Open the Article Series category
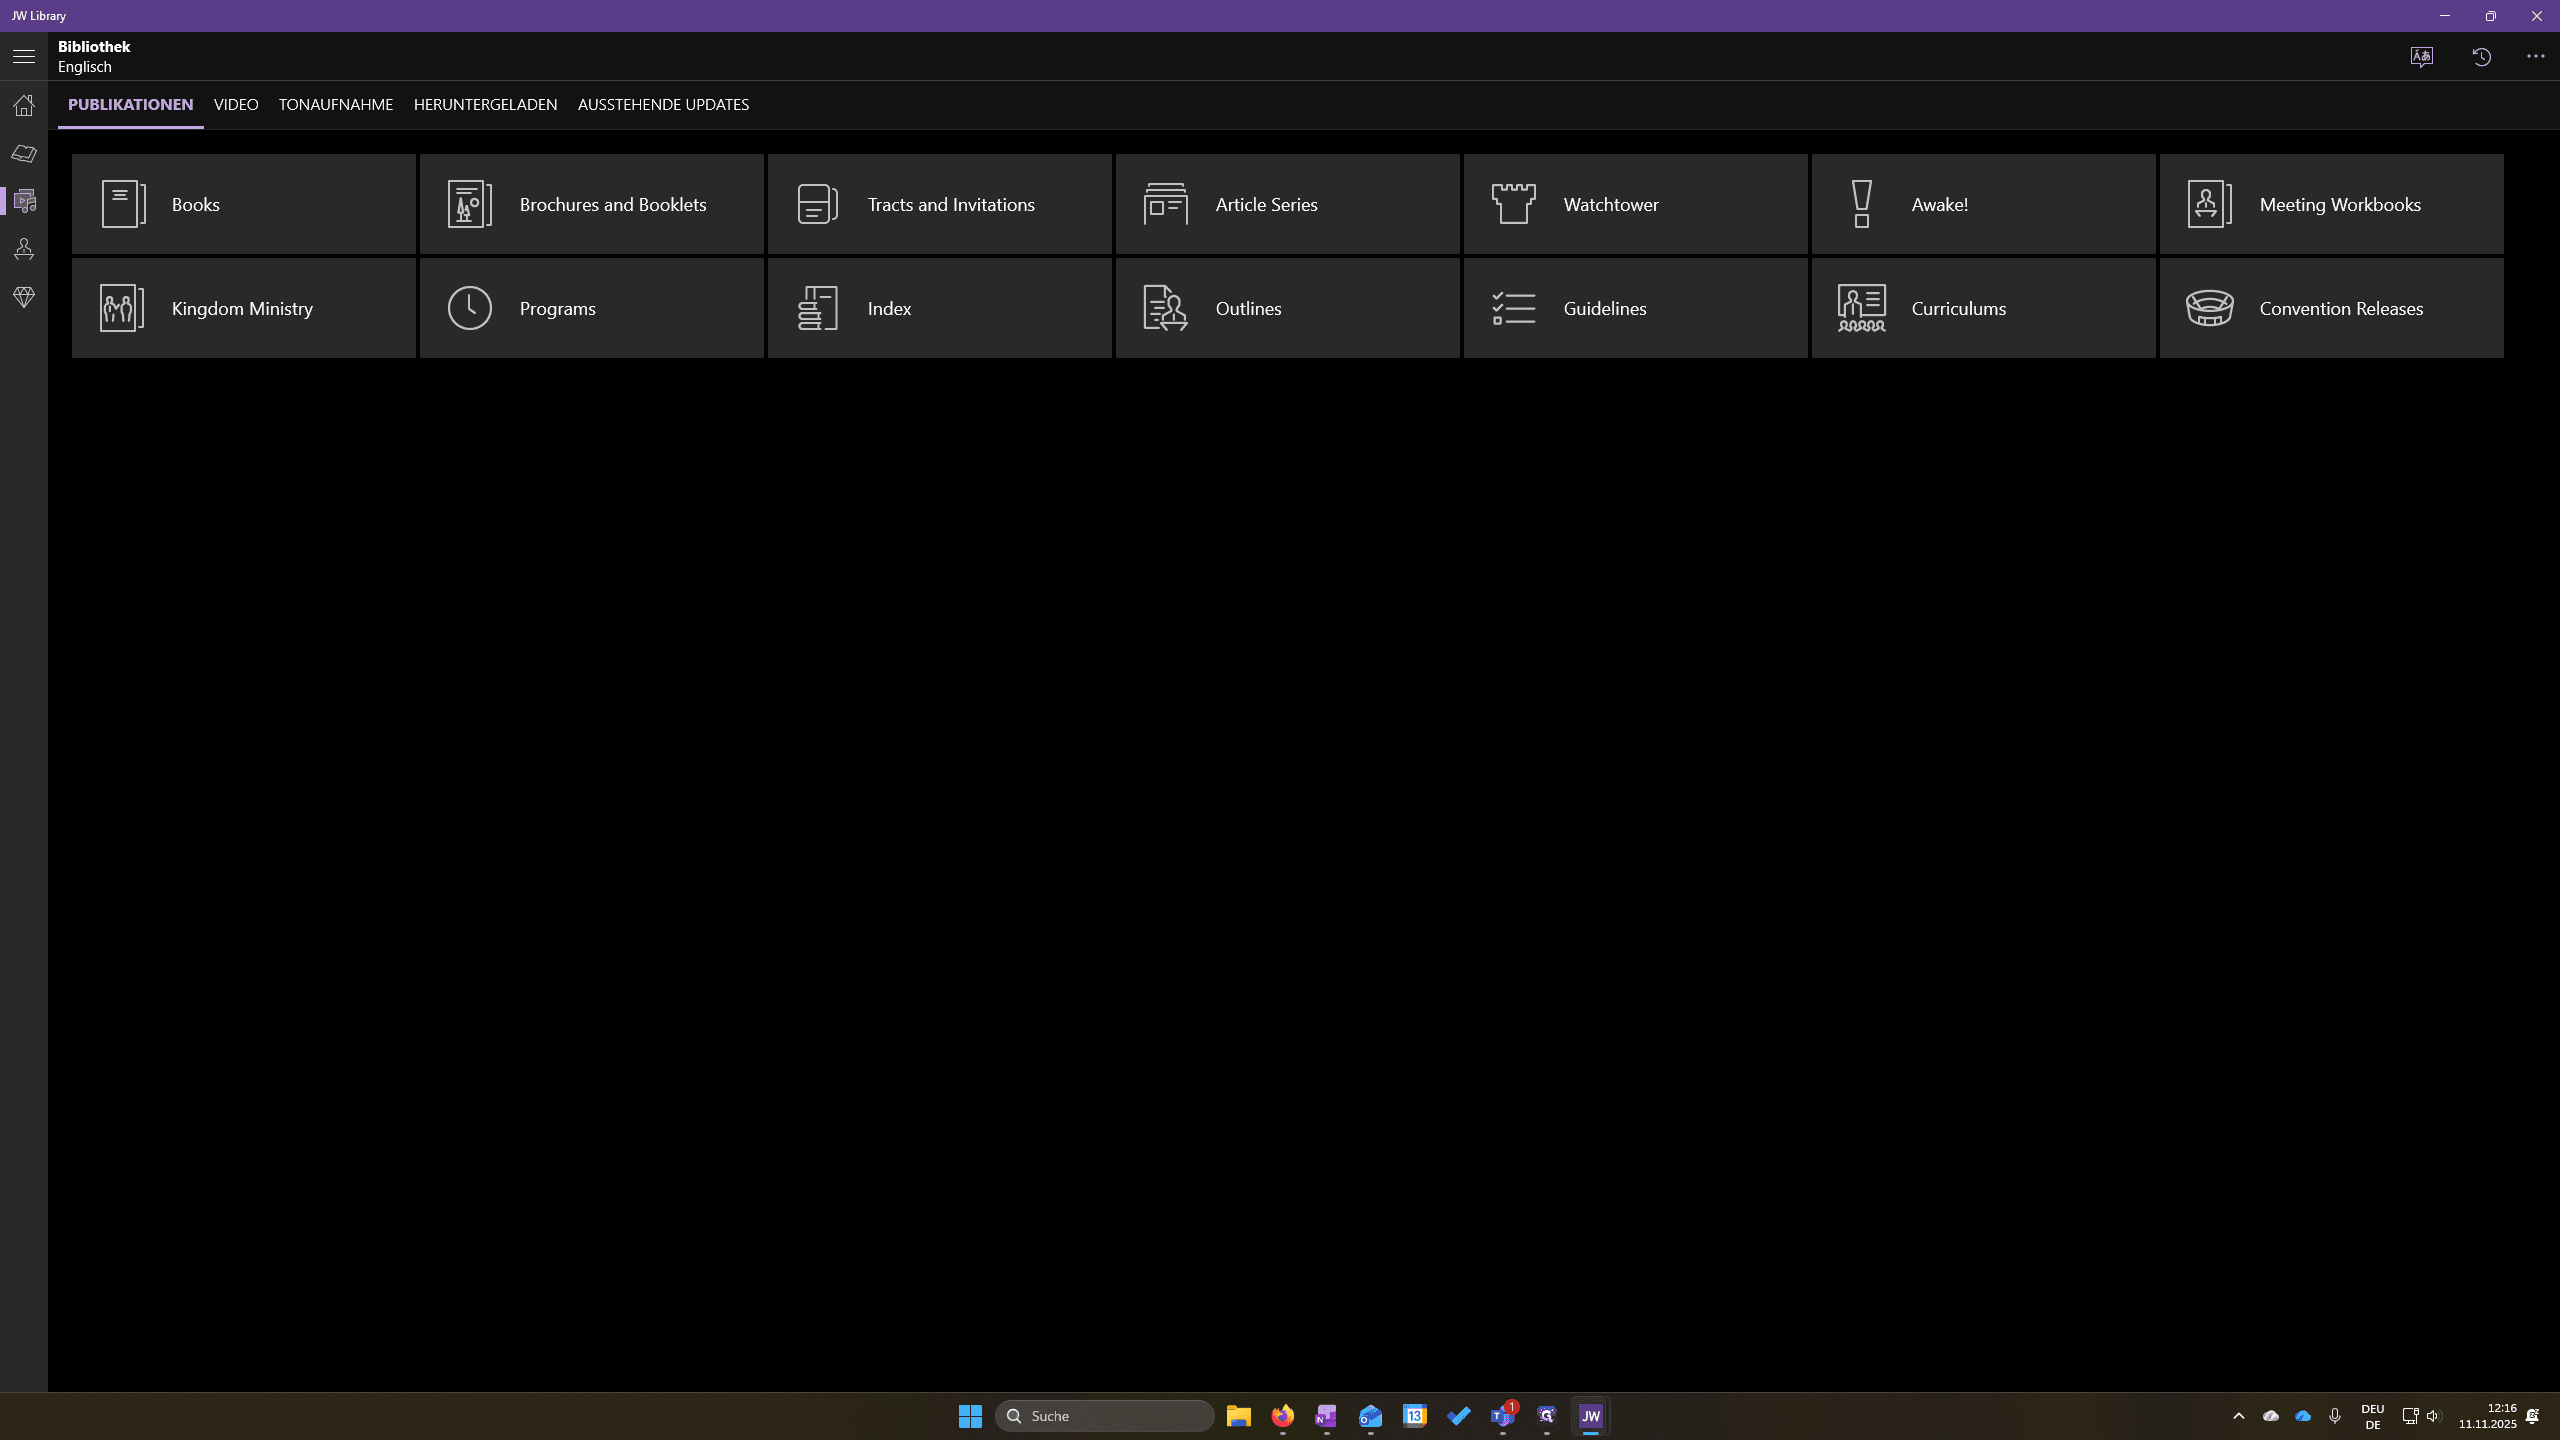This screenshot has height=1440, width=2560. pyautogui.click(x=1288, y=204)
